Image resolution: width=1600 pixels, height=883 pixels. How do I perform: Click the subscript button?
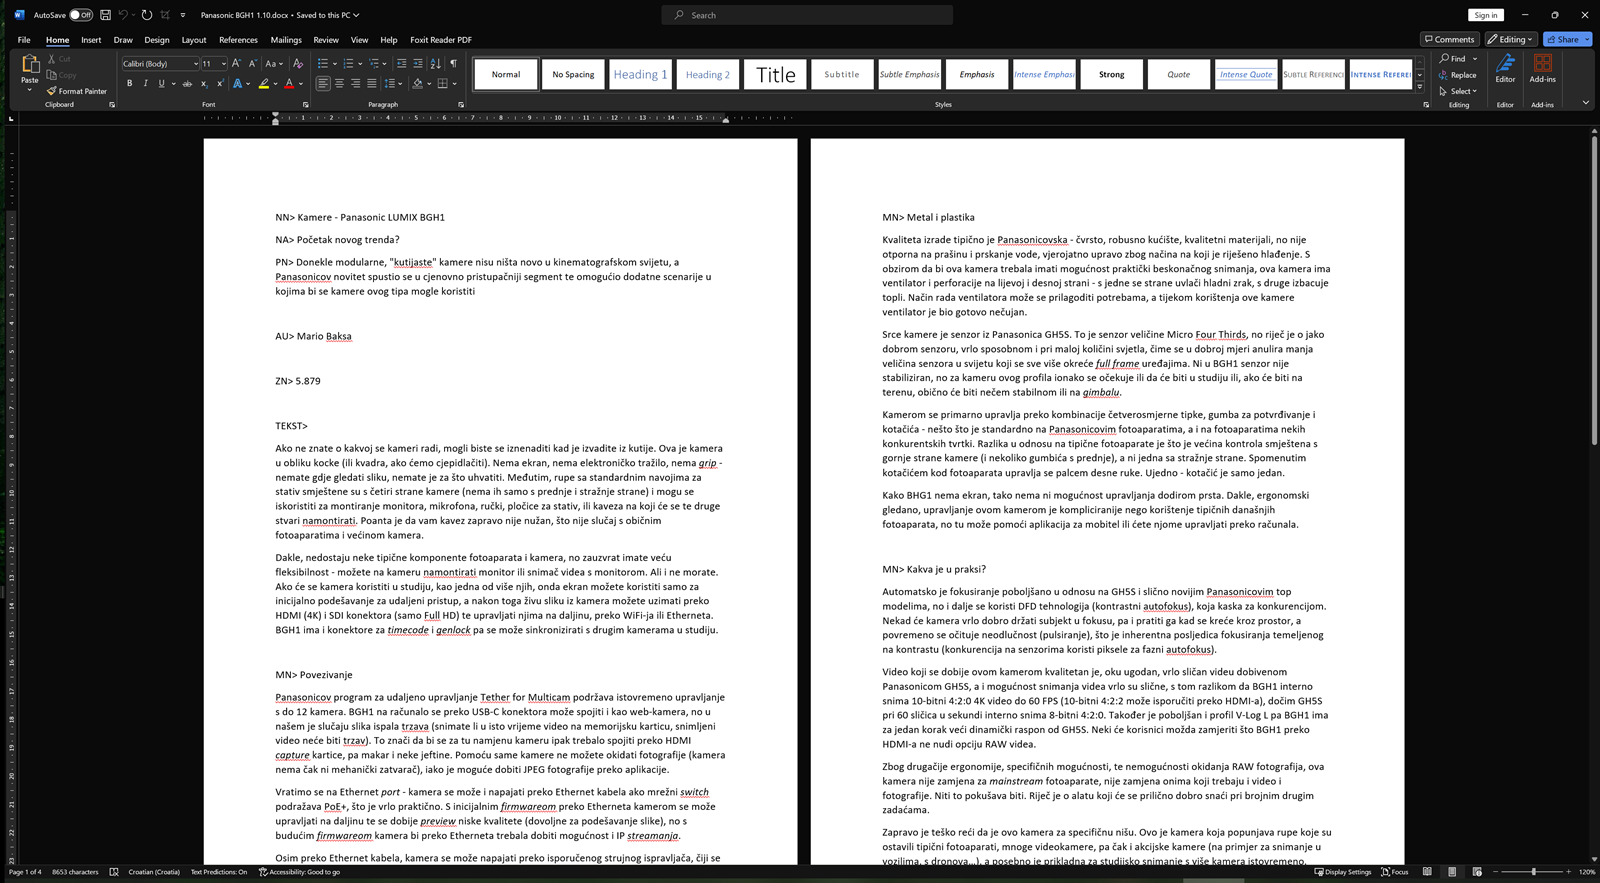[203, 84]
